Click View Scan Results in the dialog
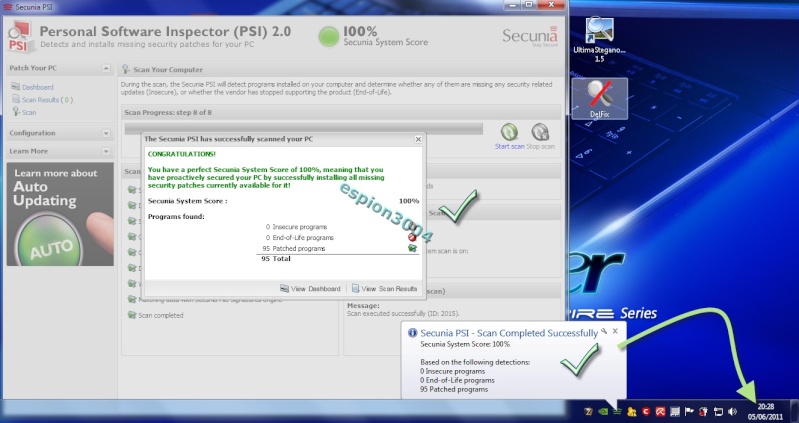799x423 pixels. 384,288
